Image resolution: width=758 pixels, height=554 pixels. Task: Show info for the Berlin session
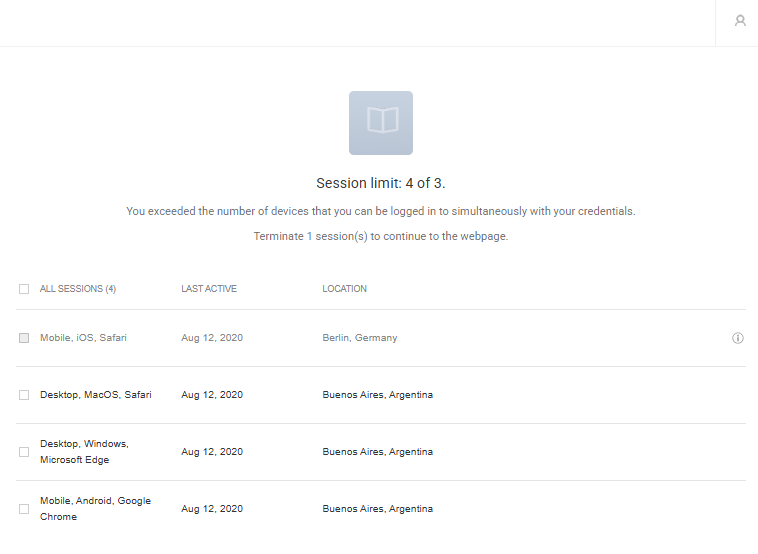pos(738,338)
